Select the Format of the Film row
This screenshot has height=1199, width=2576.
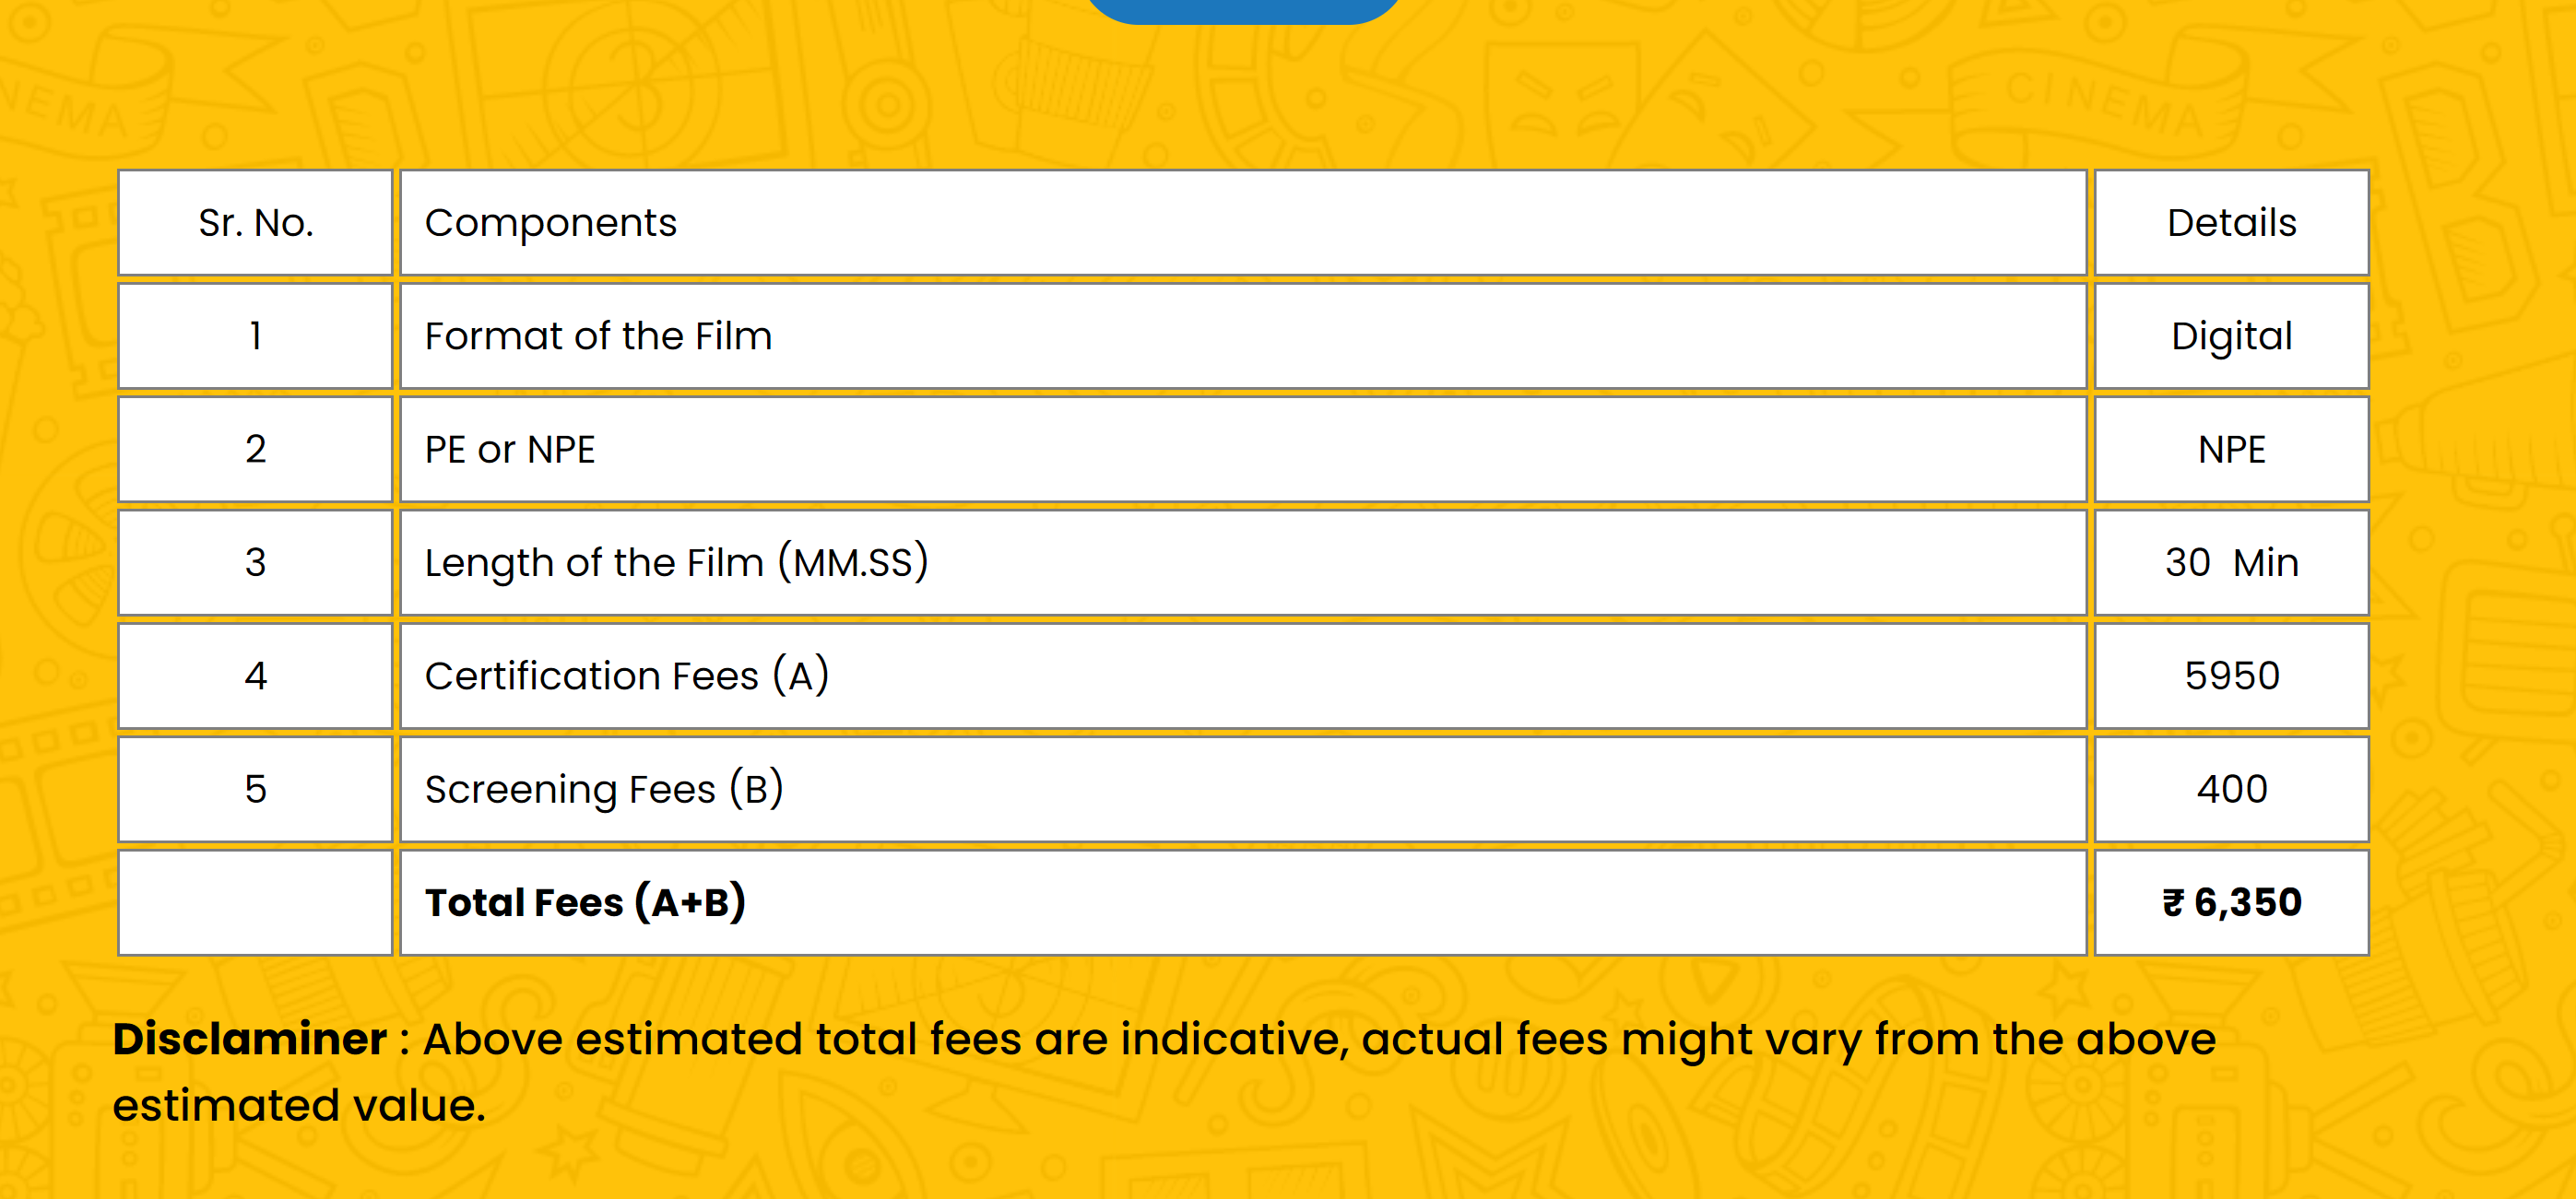click(x=598, y=336)
